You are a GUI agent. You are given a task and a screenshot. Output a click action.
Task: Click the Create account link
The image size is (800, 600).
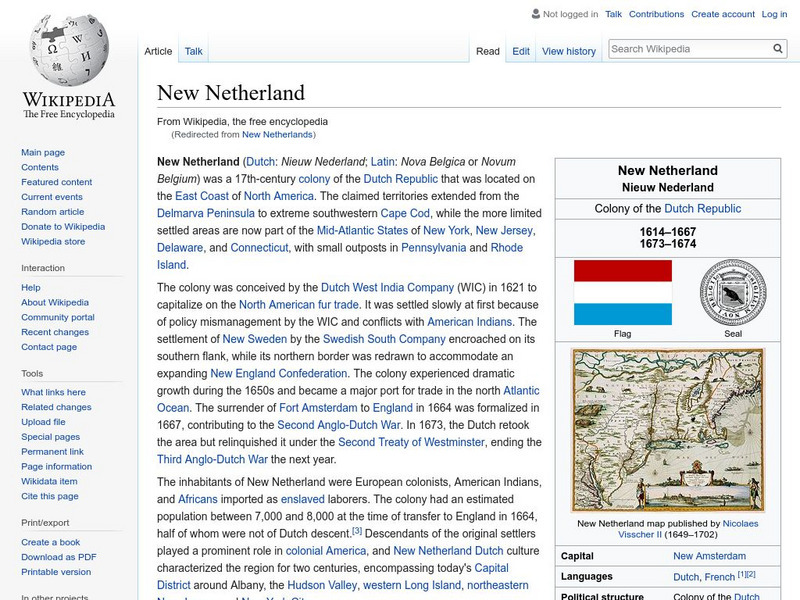click(725, 14)
